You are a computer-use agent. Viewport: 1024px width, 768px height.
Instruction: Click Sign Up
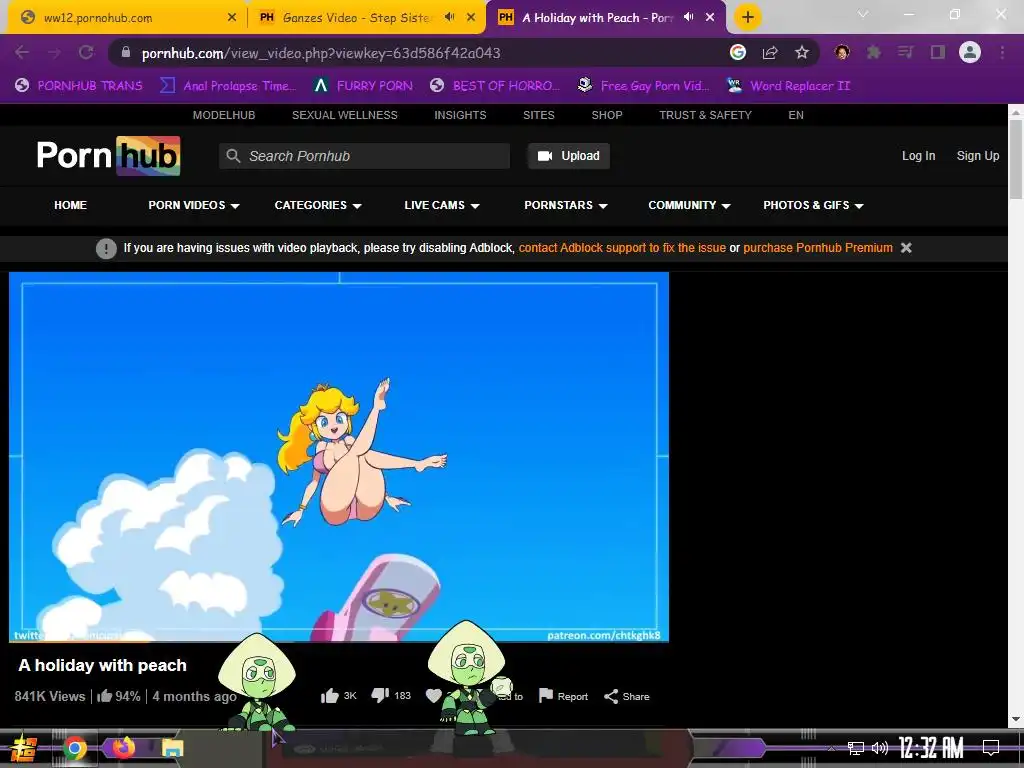pyautogui.click(x=978, y=156)
